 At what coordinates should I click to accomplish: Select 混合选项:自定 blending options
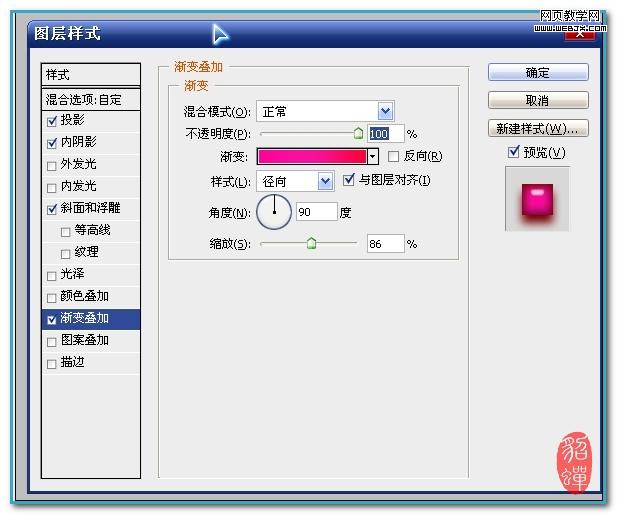pos(91,100)
